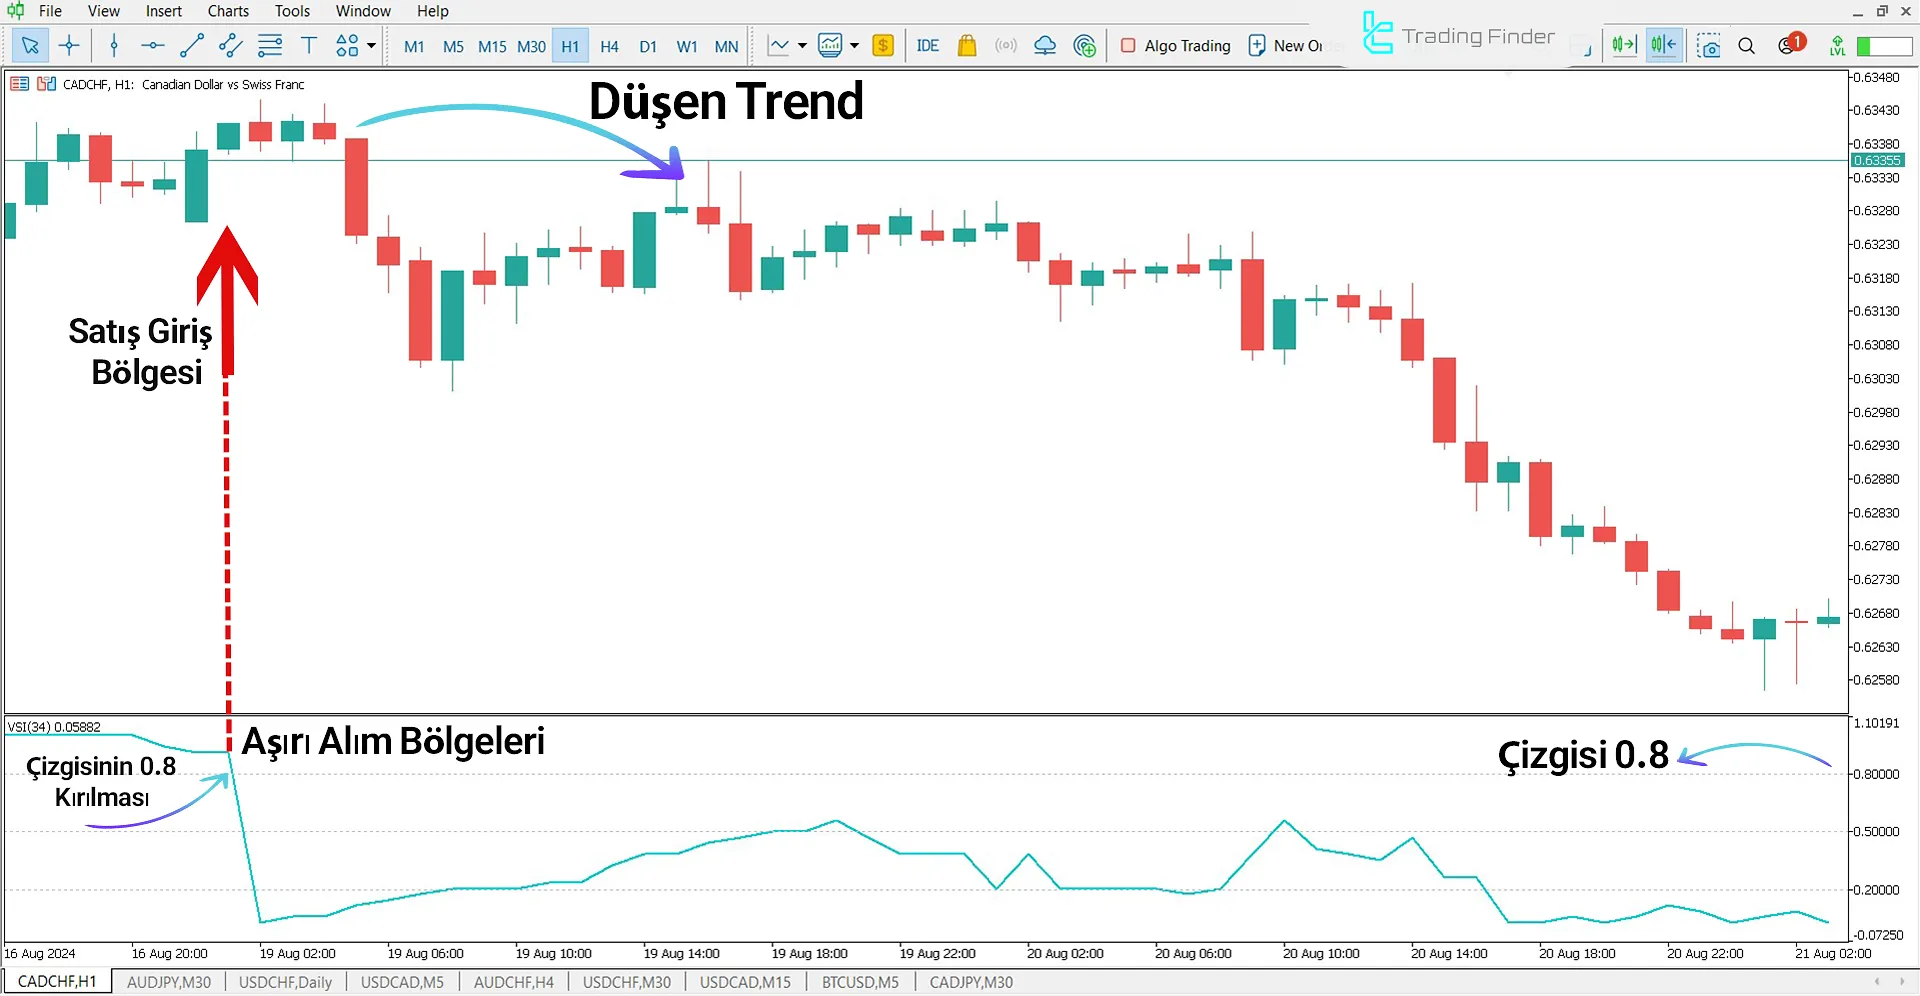The width and height of the screenshot is (1920, 996).
Task: Open the indicators dropdown arrow
Action: pyautogui.click(x=855, y=45)
